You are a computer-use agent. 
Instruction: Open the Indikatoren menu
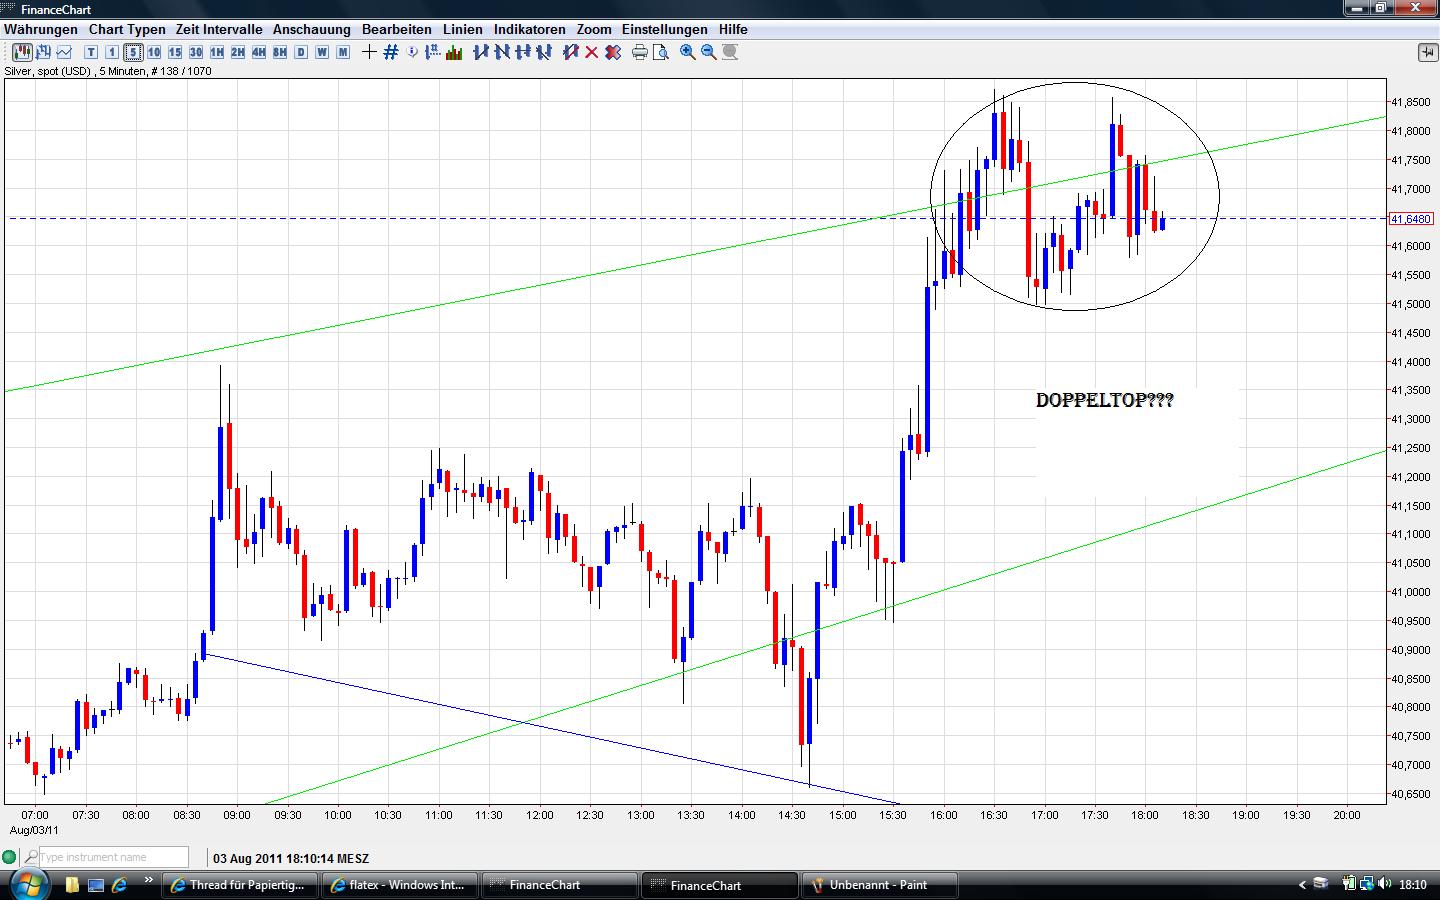[x=530, y=29]
